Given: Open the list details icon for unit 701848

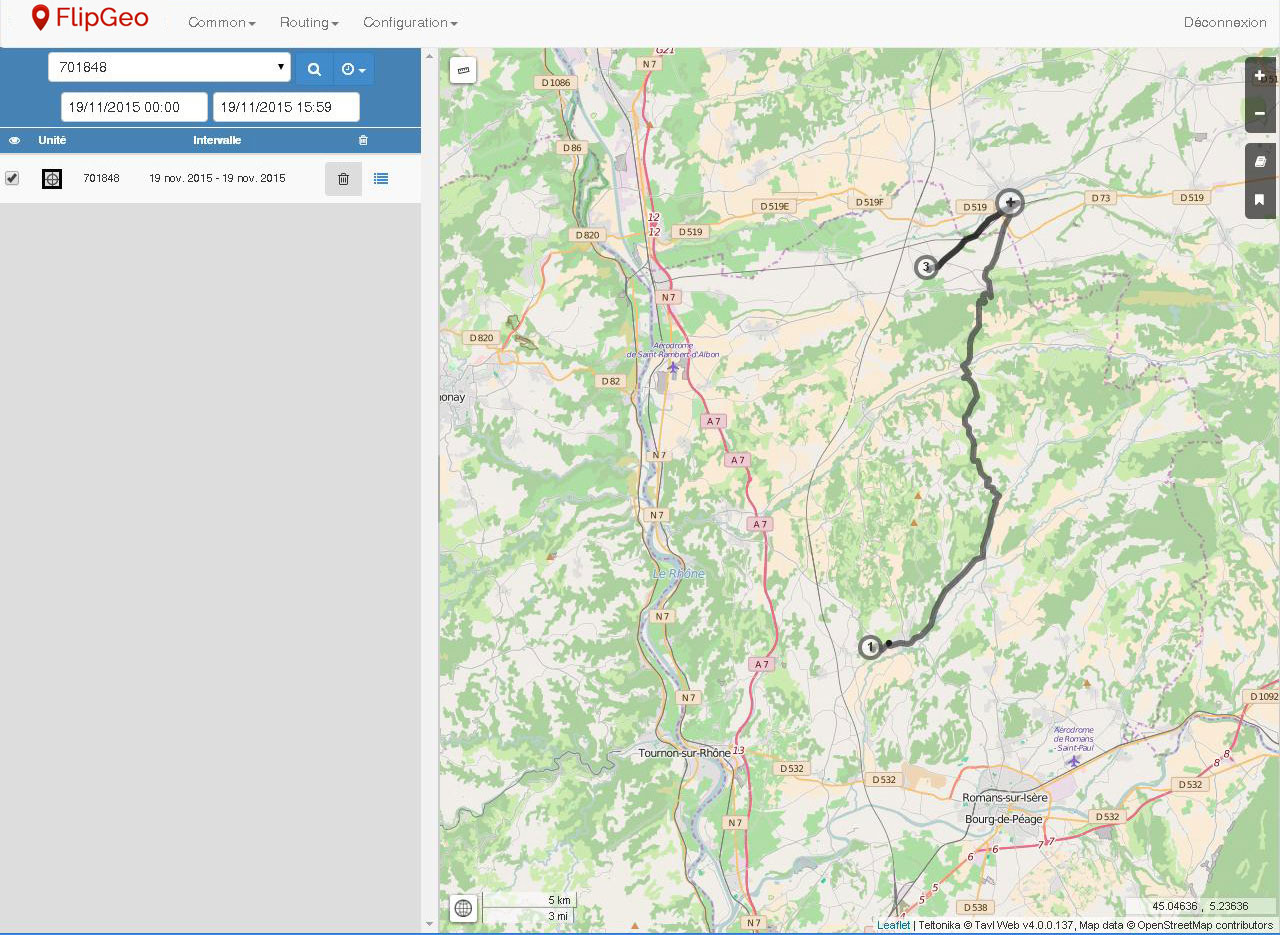Looking at the screenshot, I should (381, 179).
